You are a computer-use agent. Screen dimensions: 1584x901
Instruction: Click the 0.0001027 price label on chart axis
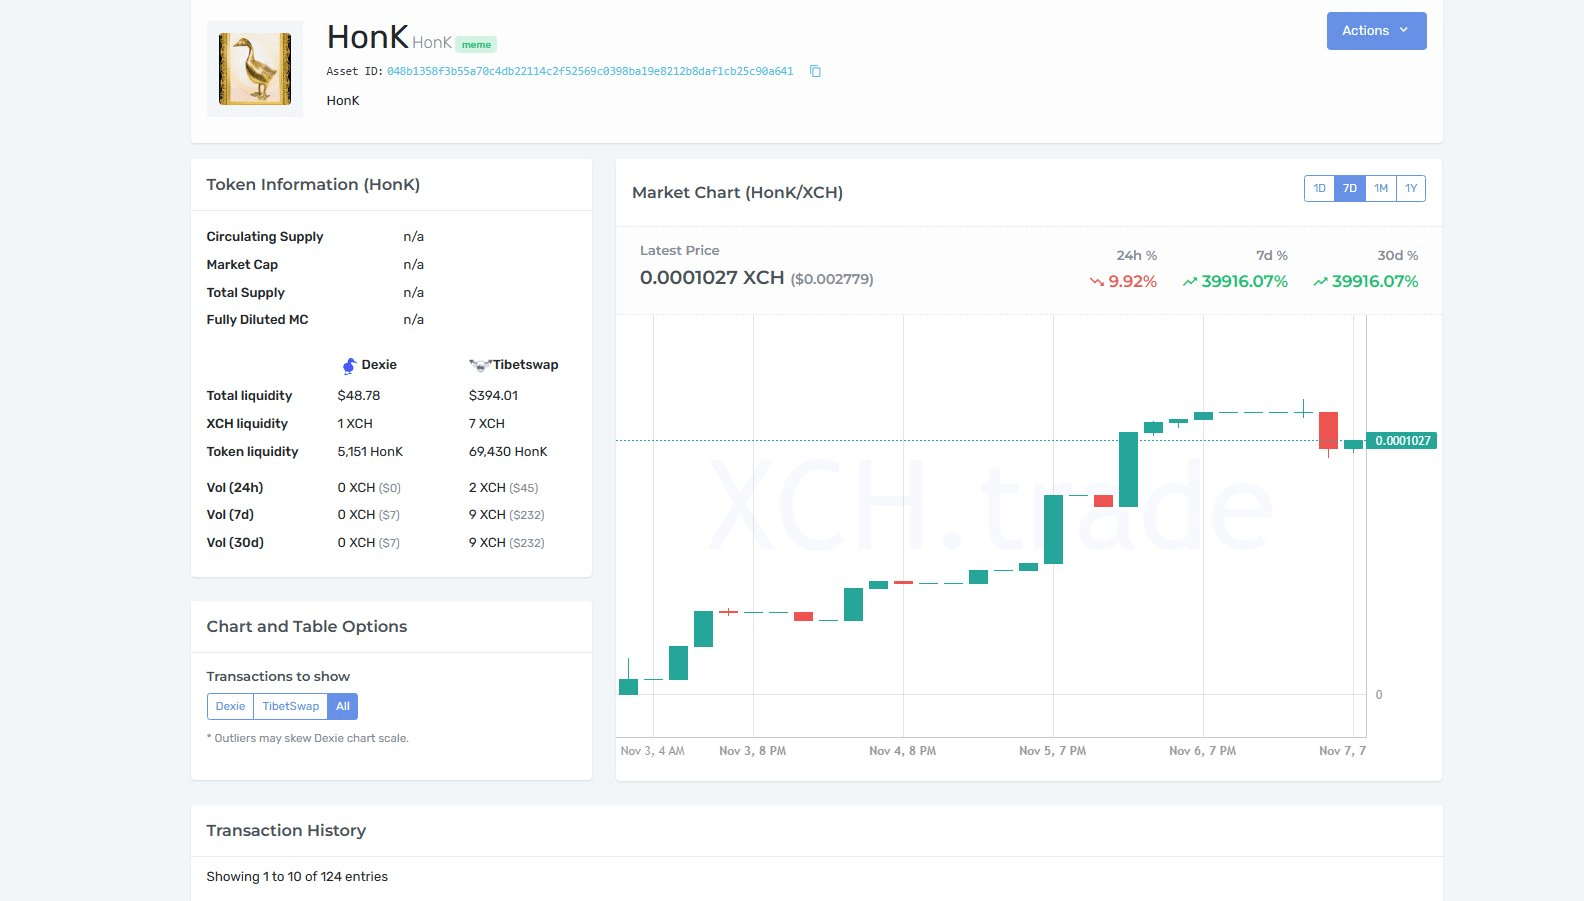click(1402, 441)
